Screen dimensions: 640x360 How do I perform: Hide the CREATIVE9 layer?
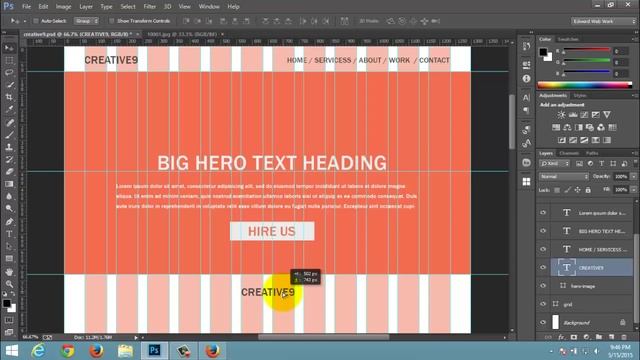click(x=543, y=268)
